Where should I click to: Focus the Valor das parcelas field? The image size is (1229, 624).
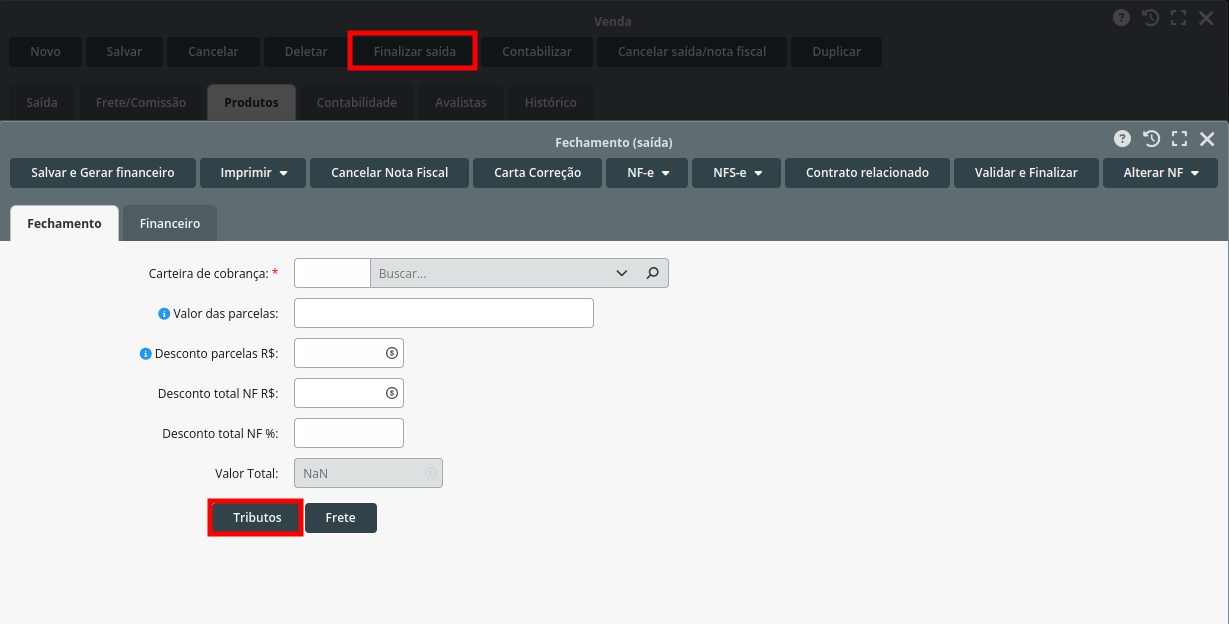pyautogui.click(x=444, y=313)
